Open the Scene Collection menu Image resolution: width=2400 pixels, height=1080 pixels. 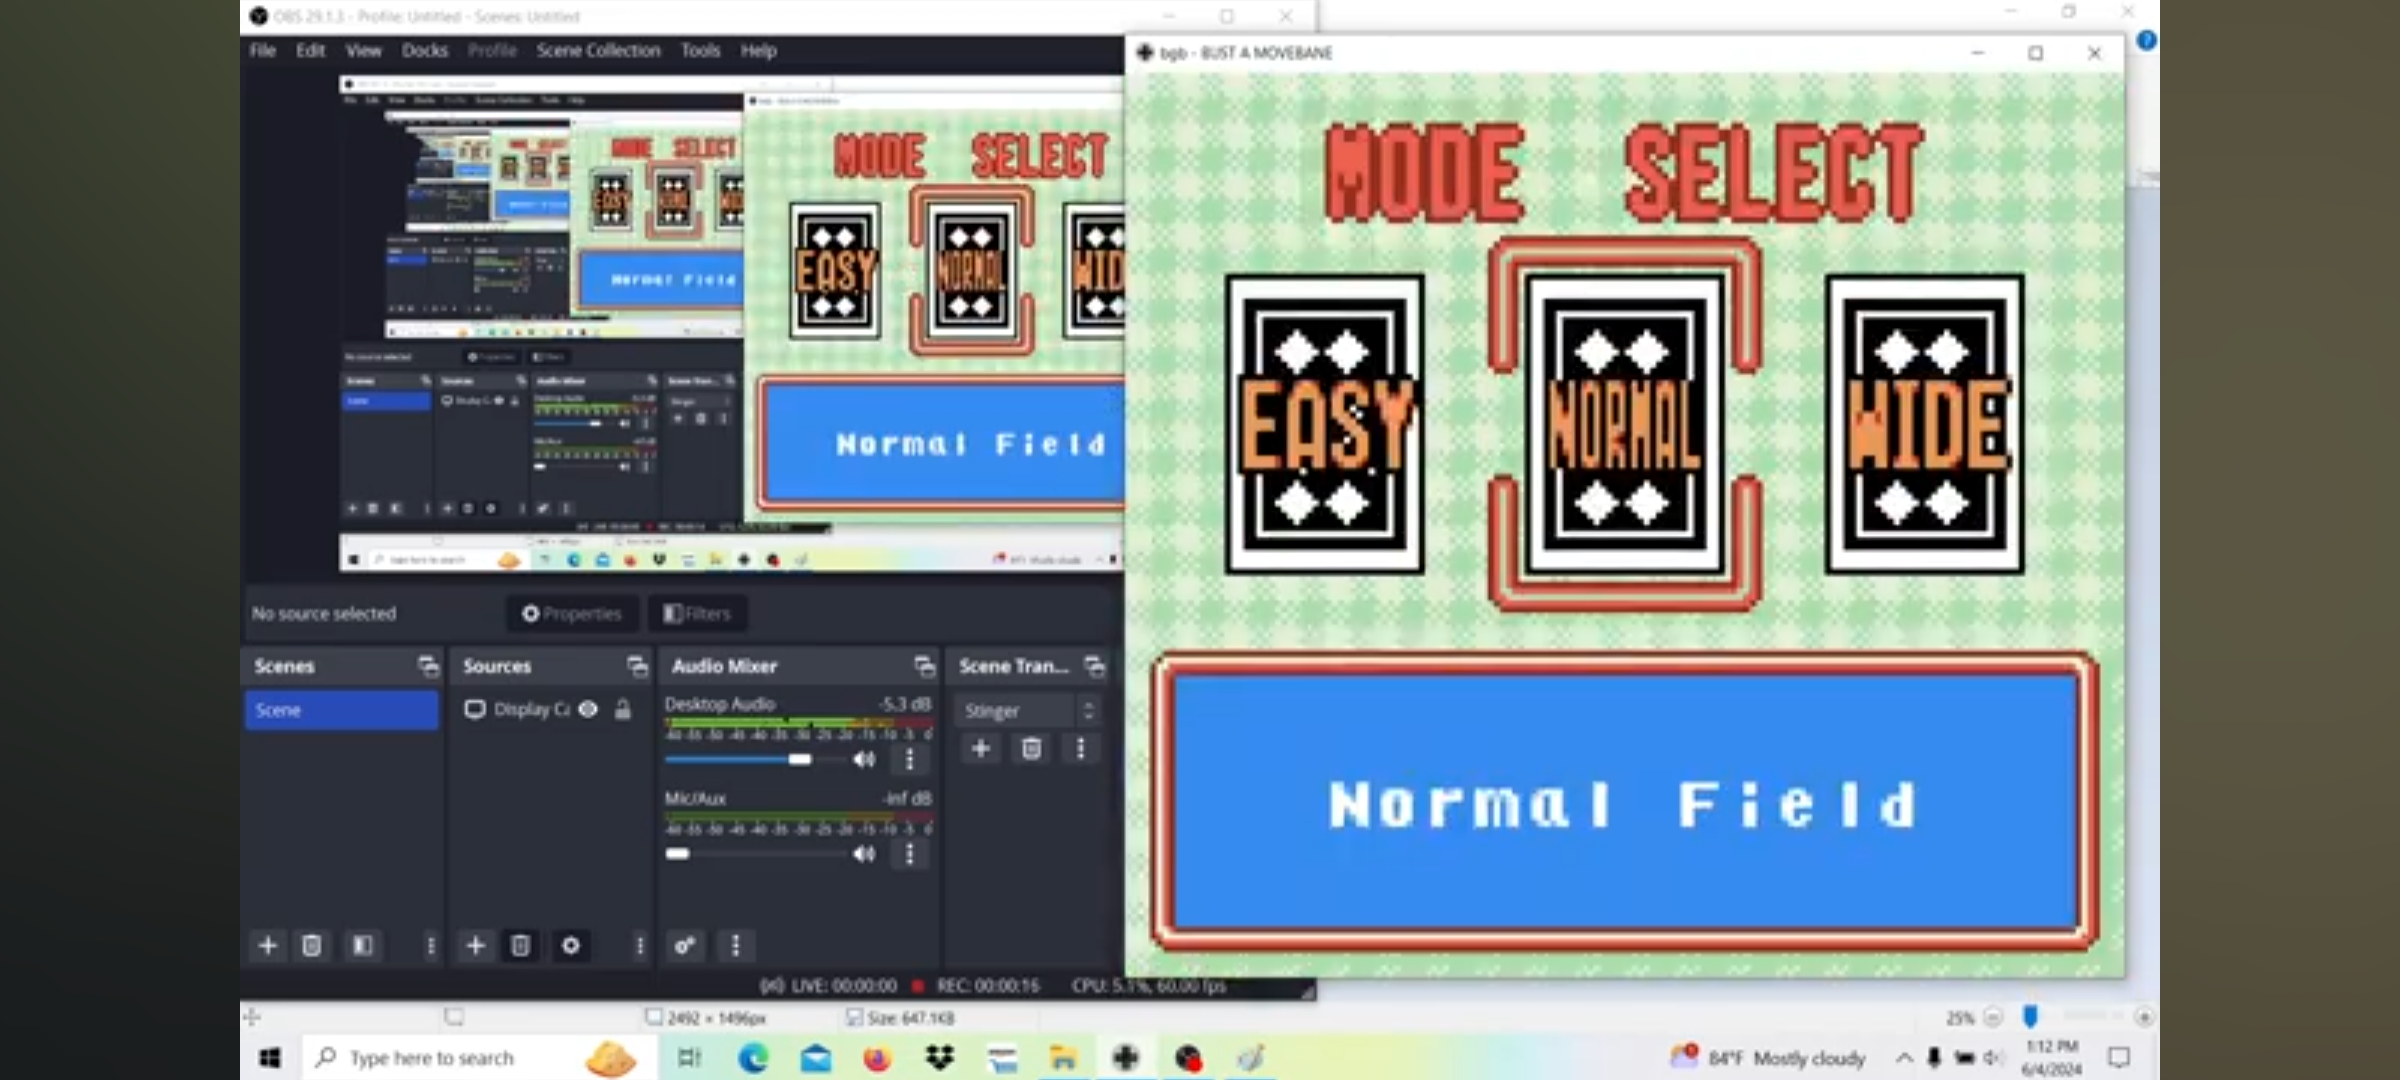point(598,50)
